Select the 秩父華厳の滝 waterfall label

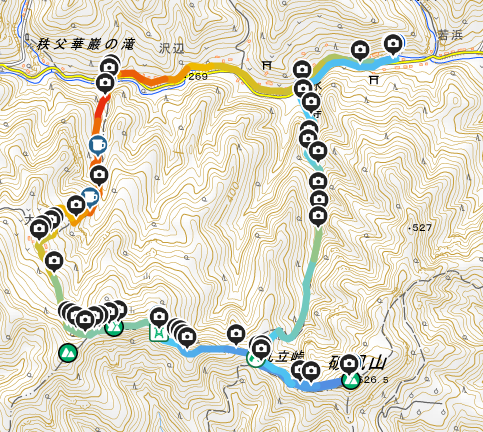[86, 44]
